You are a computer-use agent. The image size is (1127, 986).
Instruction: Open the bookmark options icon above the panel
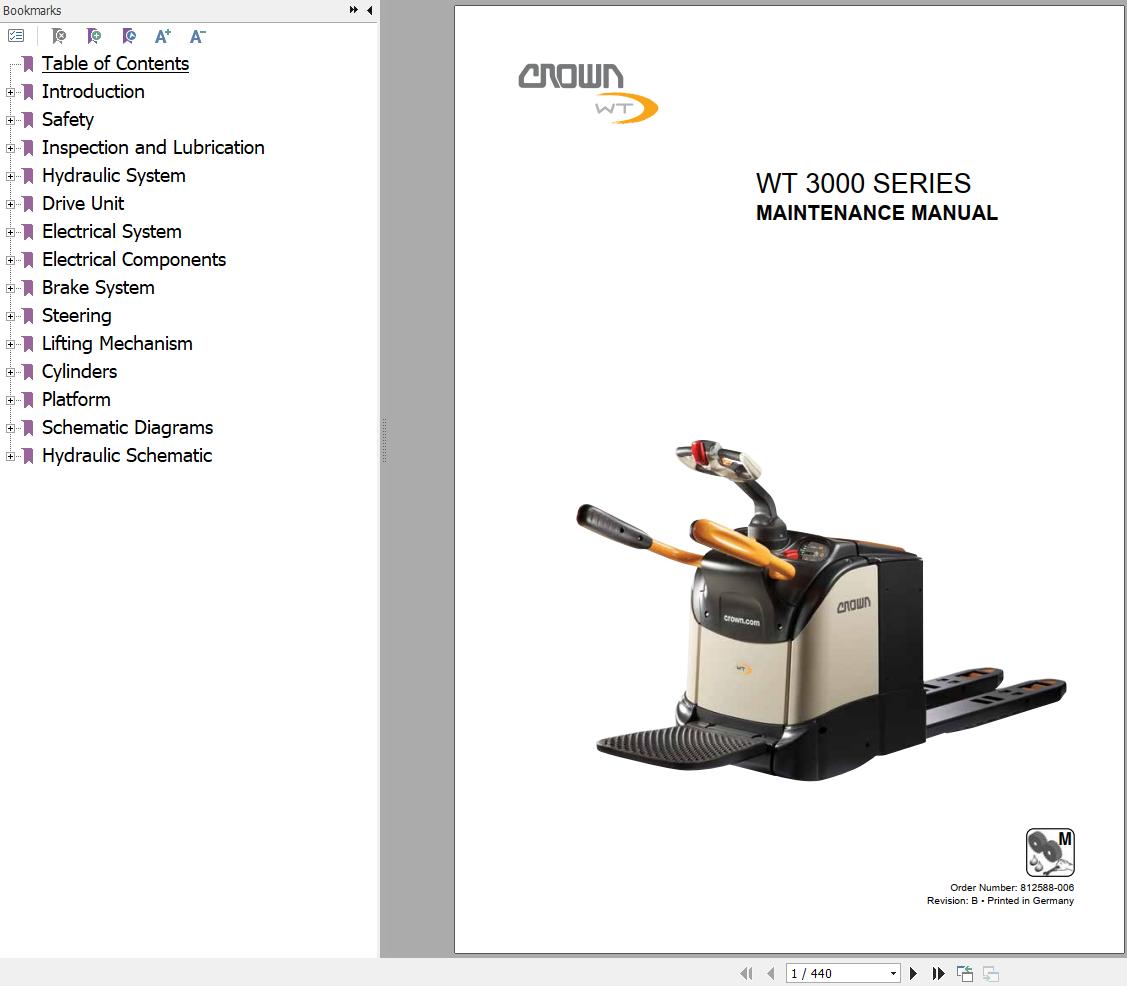point(16,35)
